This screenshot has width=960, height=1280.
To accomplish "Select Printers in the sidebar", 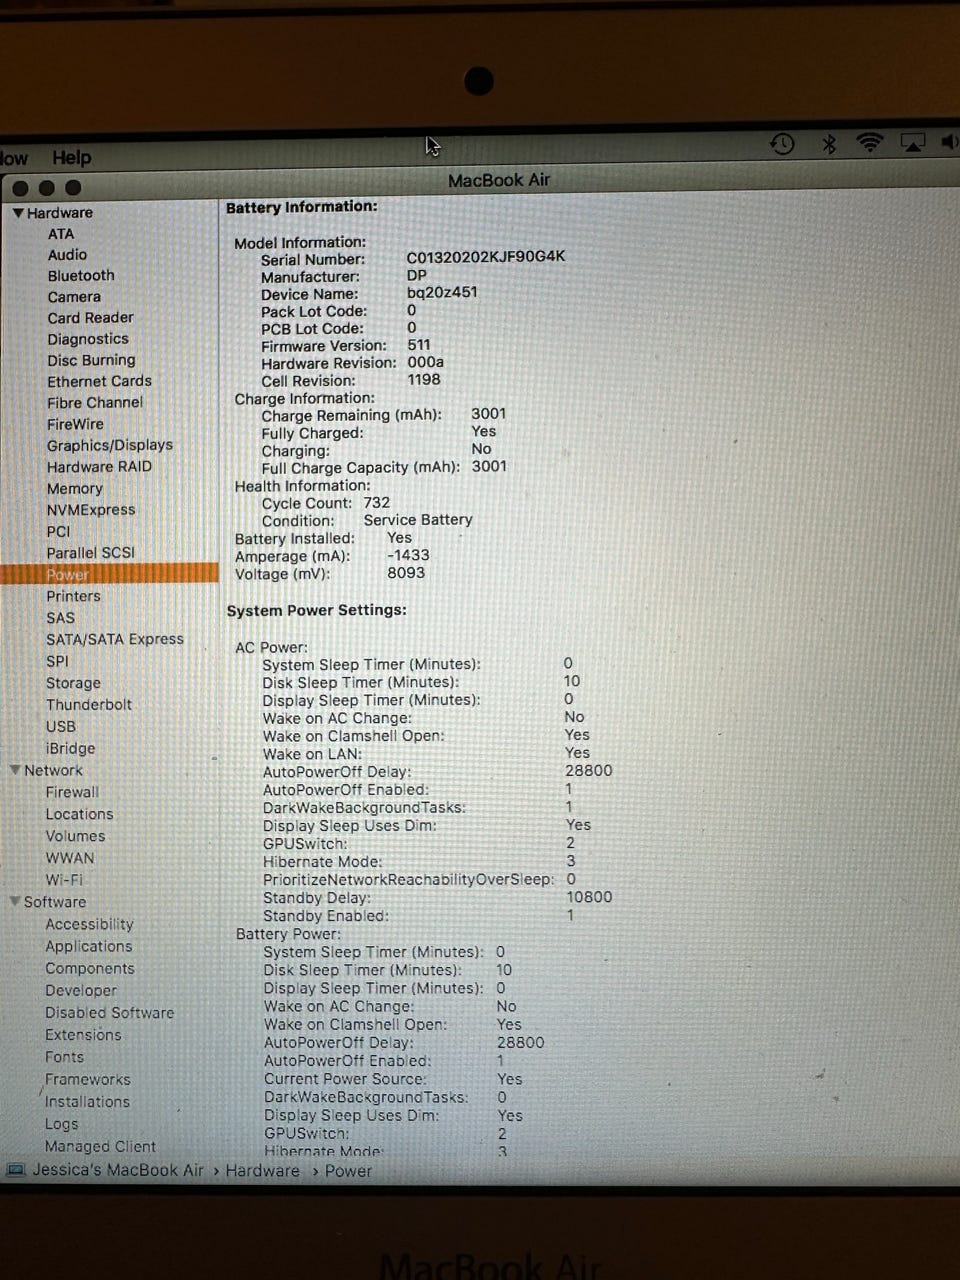I will [74, 596].
